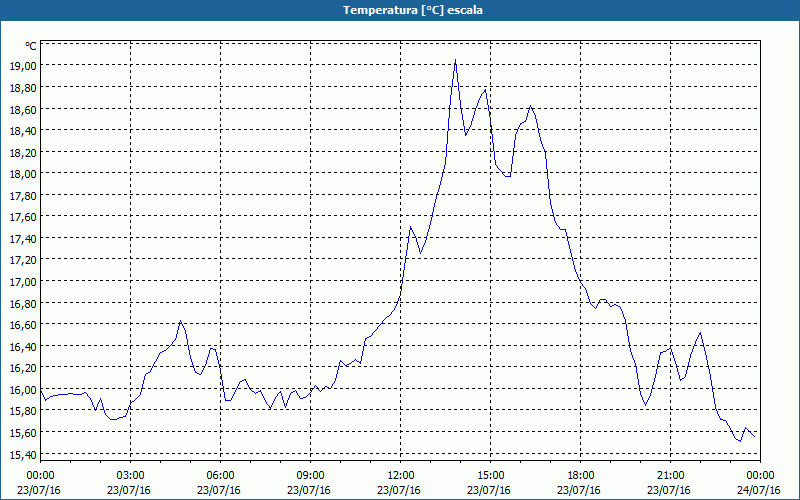Select the 18,40 y-axis label
Screen dimensions: 800x500
(x=23, y=131)
